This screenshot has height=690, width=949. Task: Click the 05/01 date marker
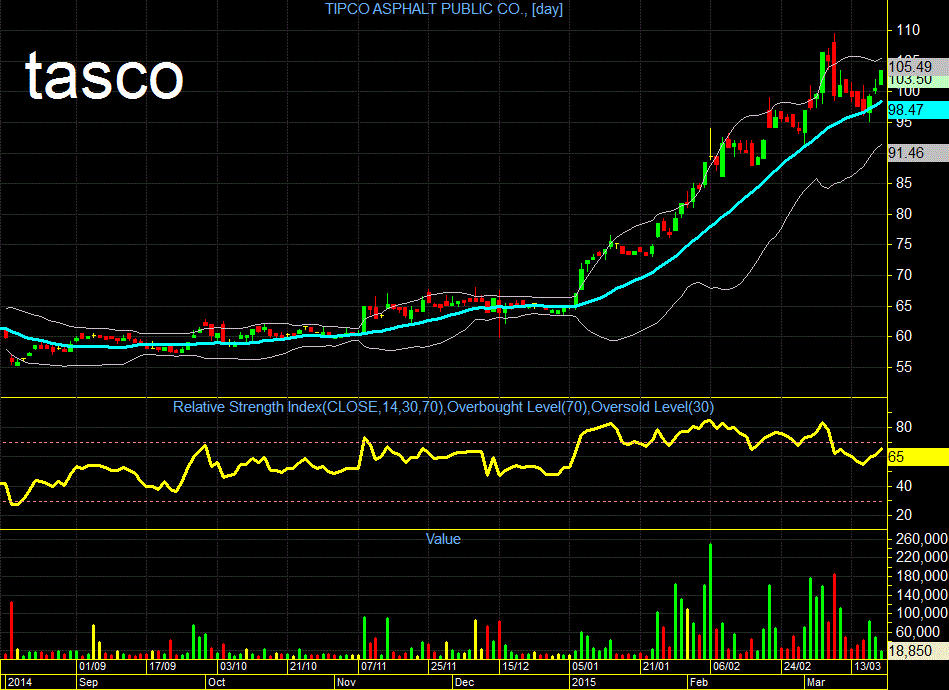click(x=585, y=666)
